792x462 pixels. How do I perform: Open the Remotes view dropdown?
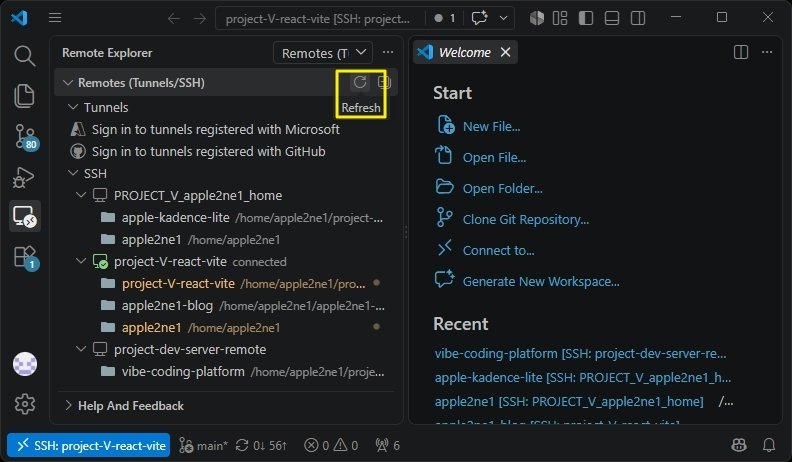pos(323,53)
